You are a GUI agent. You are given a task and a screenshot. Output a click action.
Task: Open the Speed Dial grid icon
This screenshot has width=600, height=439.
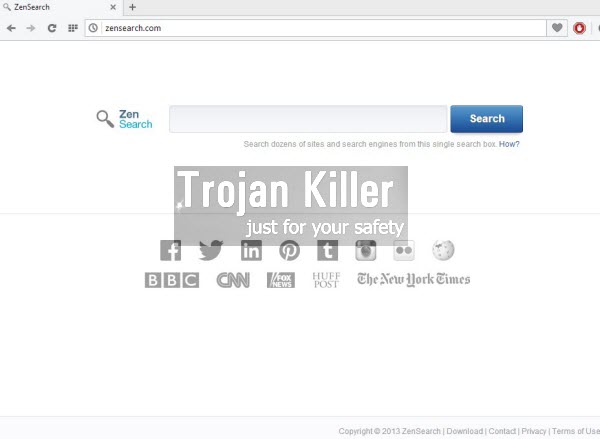[x=72, y=28]
